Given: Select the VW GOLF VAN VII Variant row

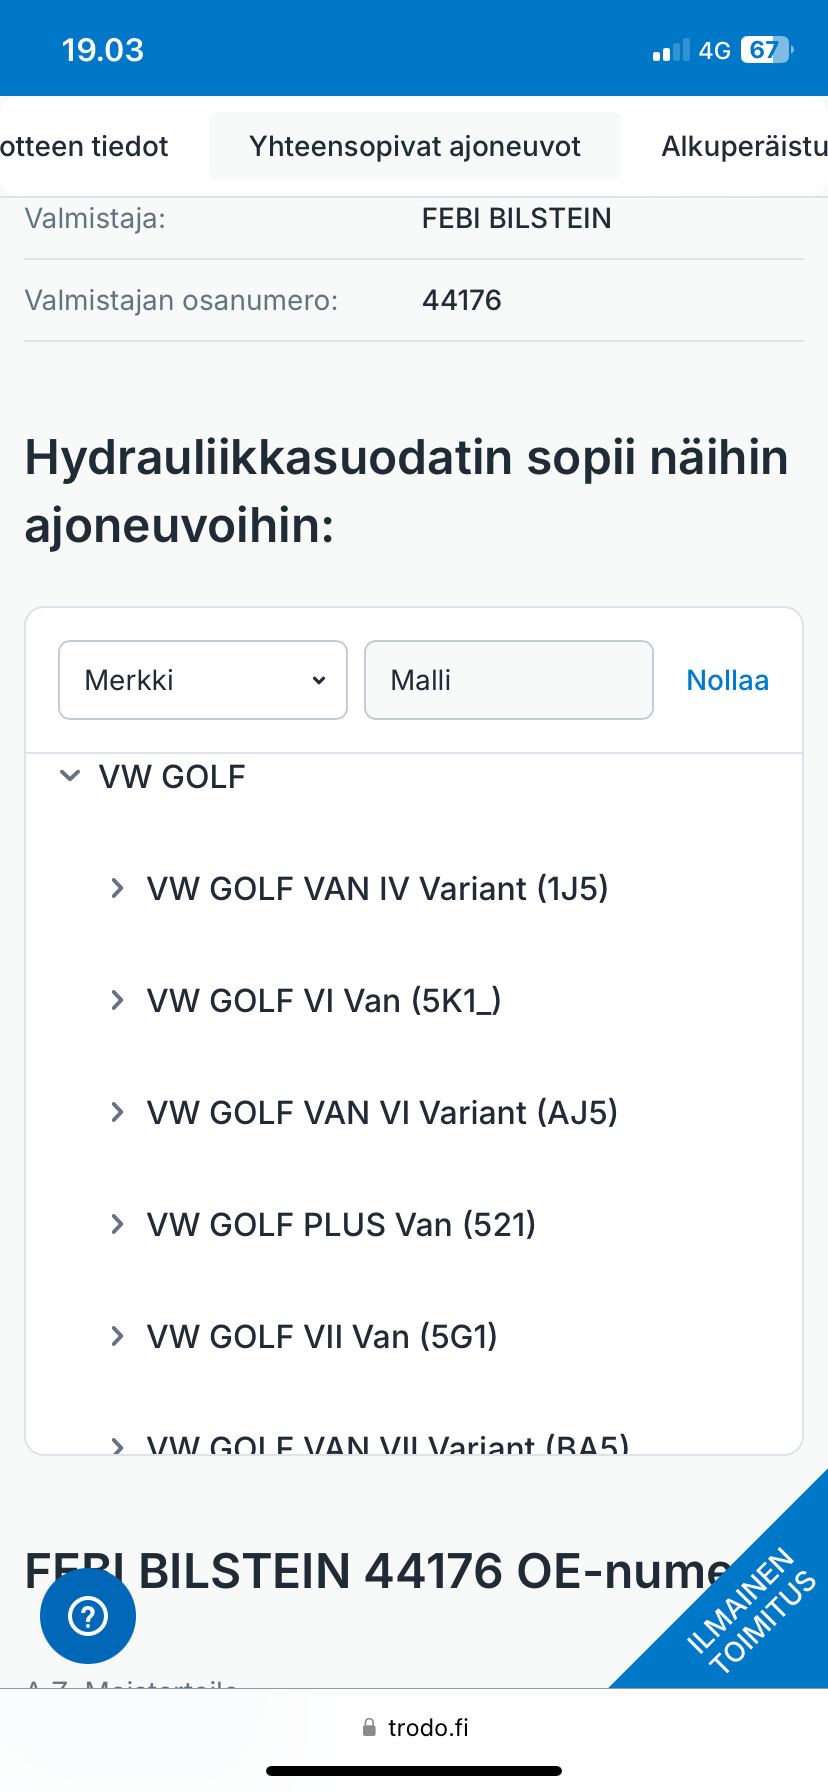Looking at the screenshot, I should tap(387, 1442).
